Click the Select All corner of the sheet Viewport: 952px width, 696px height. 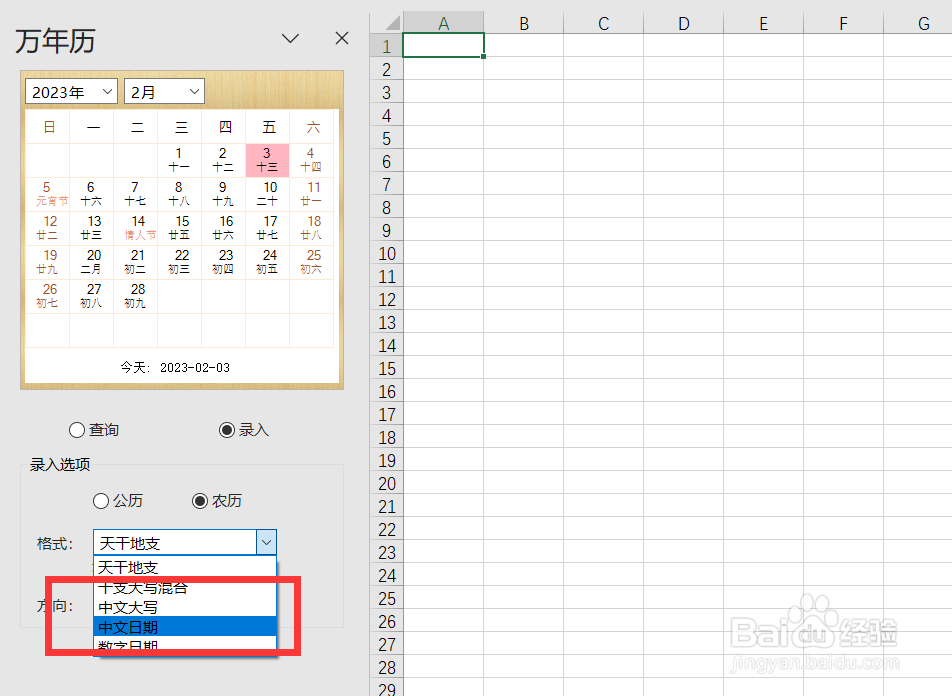387,23
